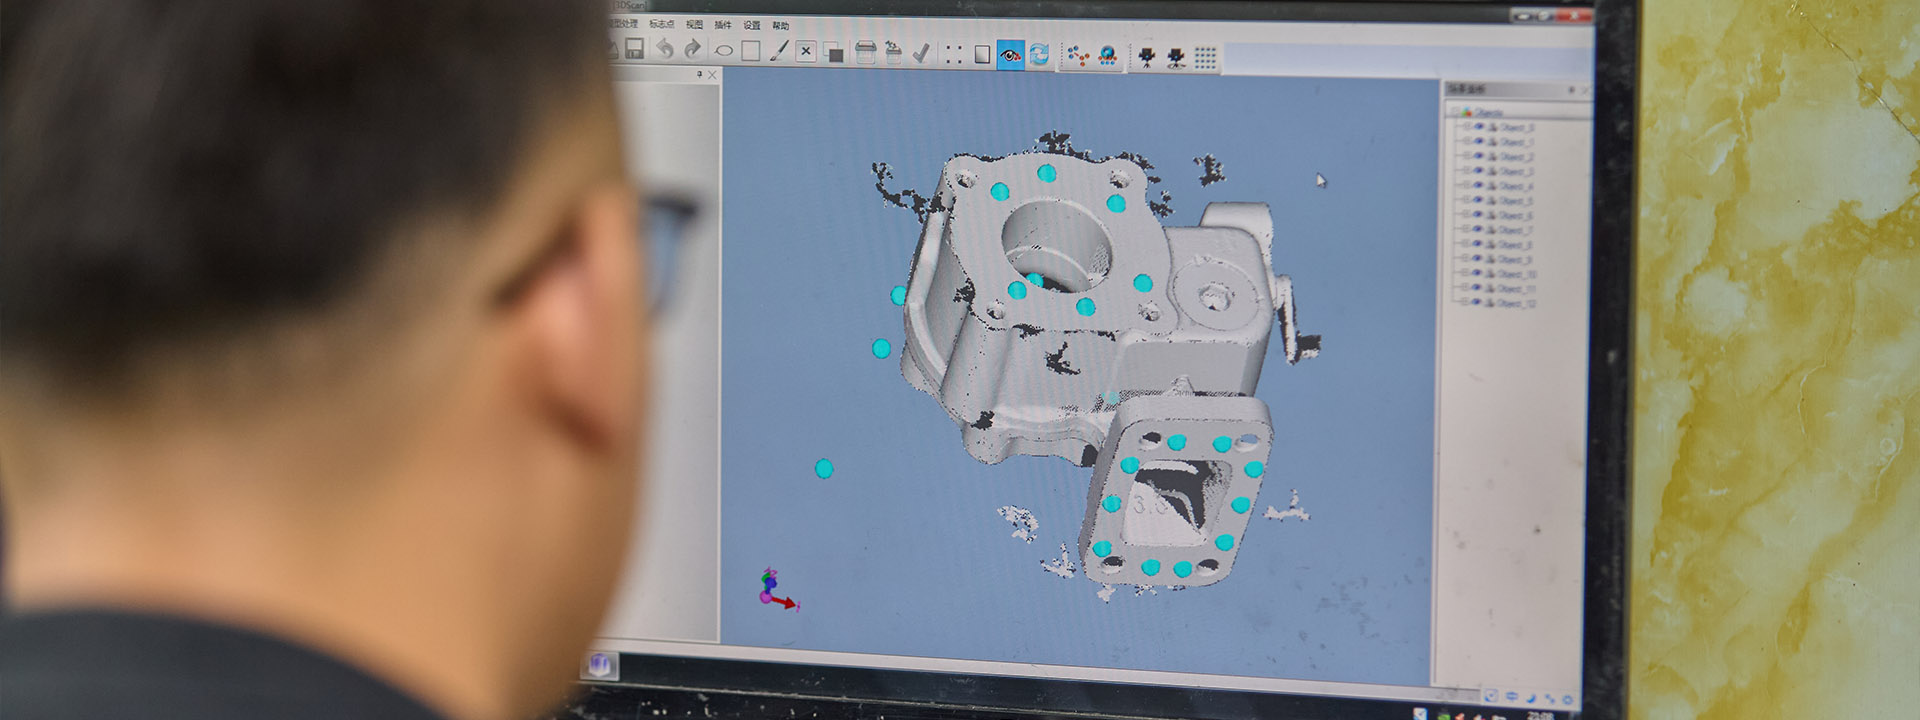Select the rectangle selection tool
Image resolution: width=1920 pixels, height=720 pixels.
(750, 50)
